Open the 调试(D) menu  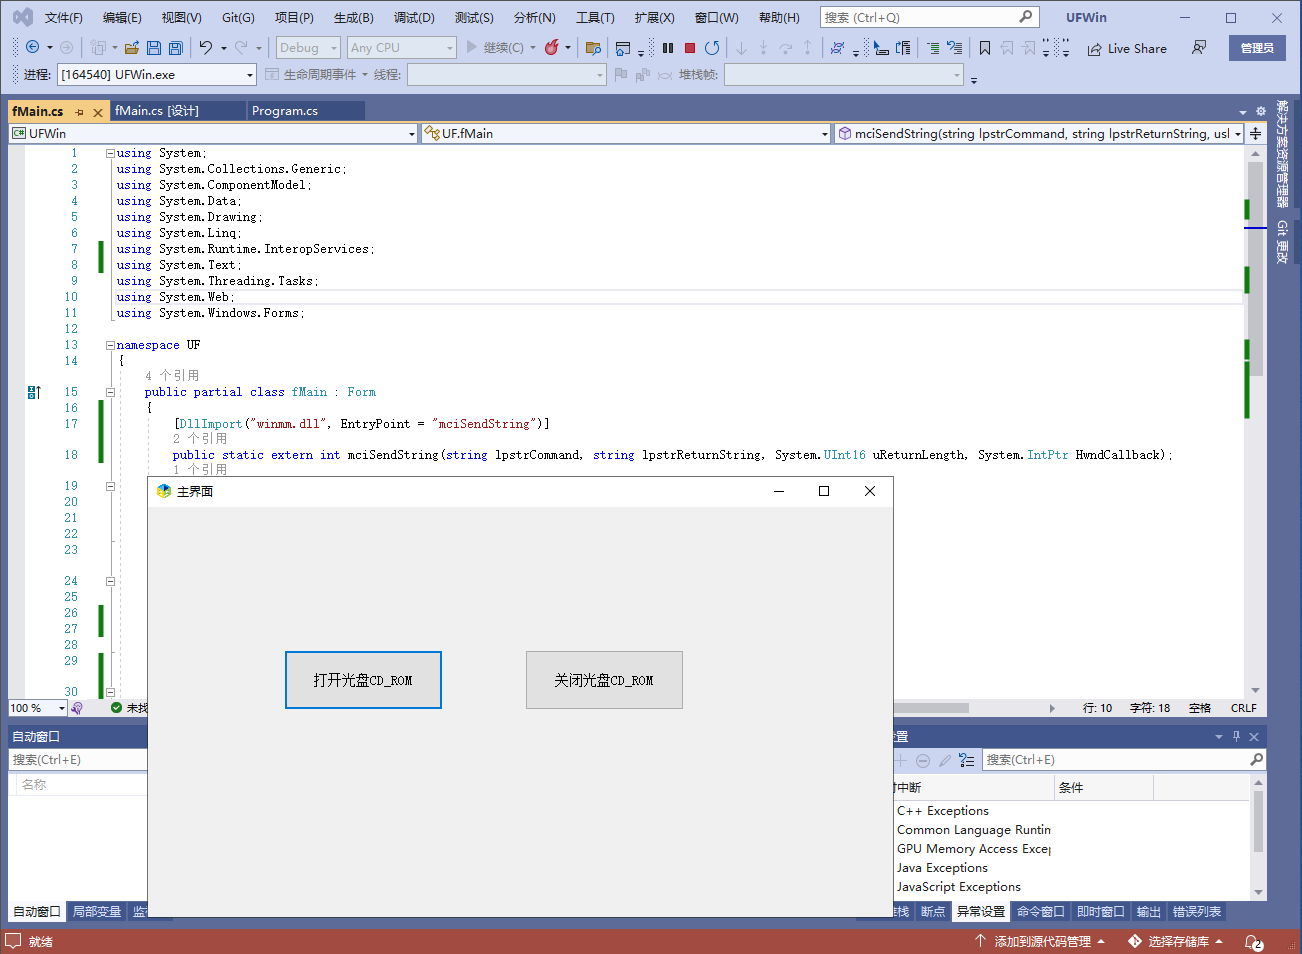tap(414, 18)
